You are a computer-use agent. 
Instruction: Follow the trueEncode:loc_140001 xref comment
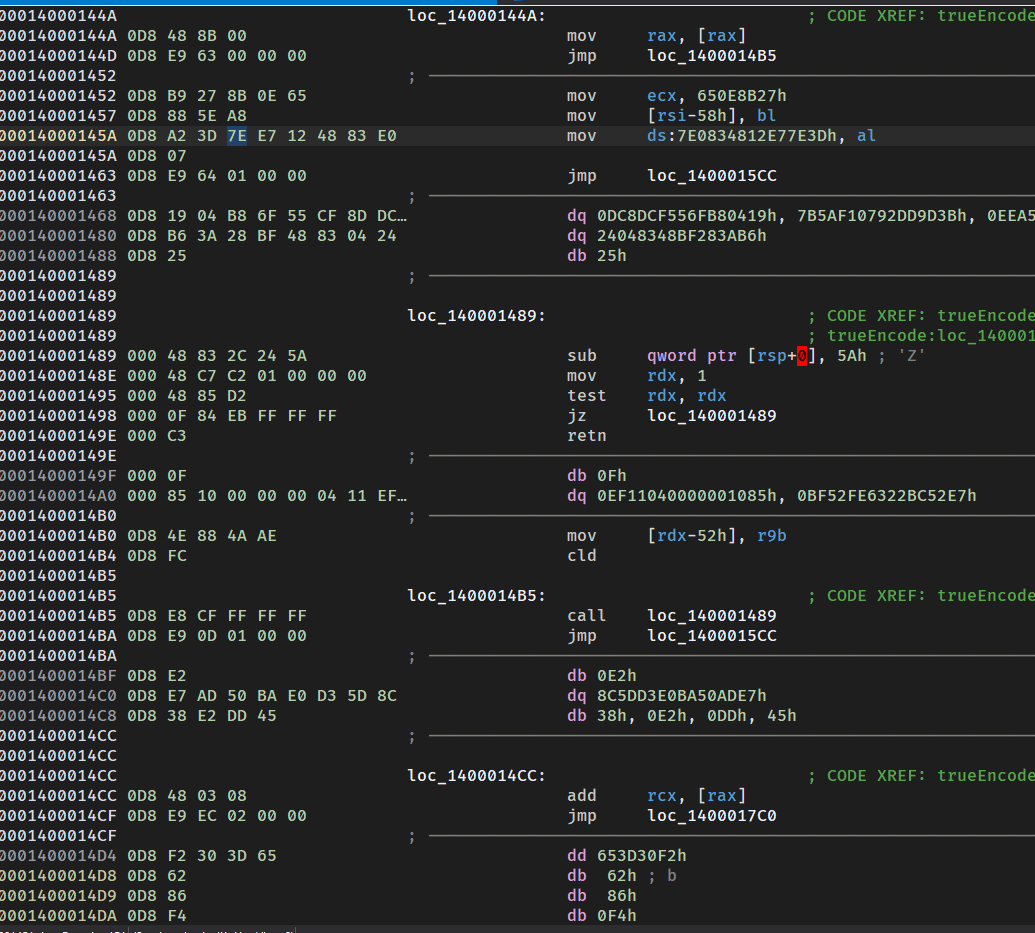pos(931,336)
